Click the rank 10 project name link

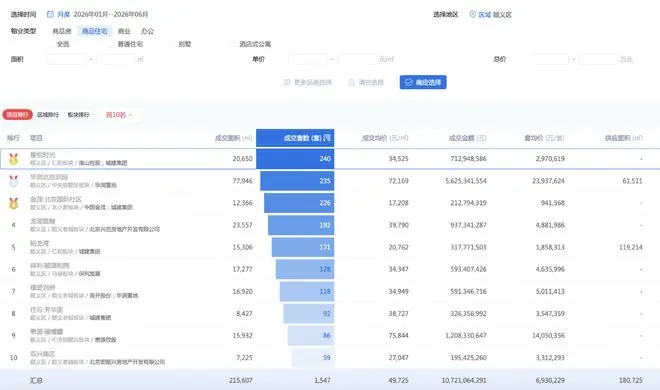tap(43, 354)
